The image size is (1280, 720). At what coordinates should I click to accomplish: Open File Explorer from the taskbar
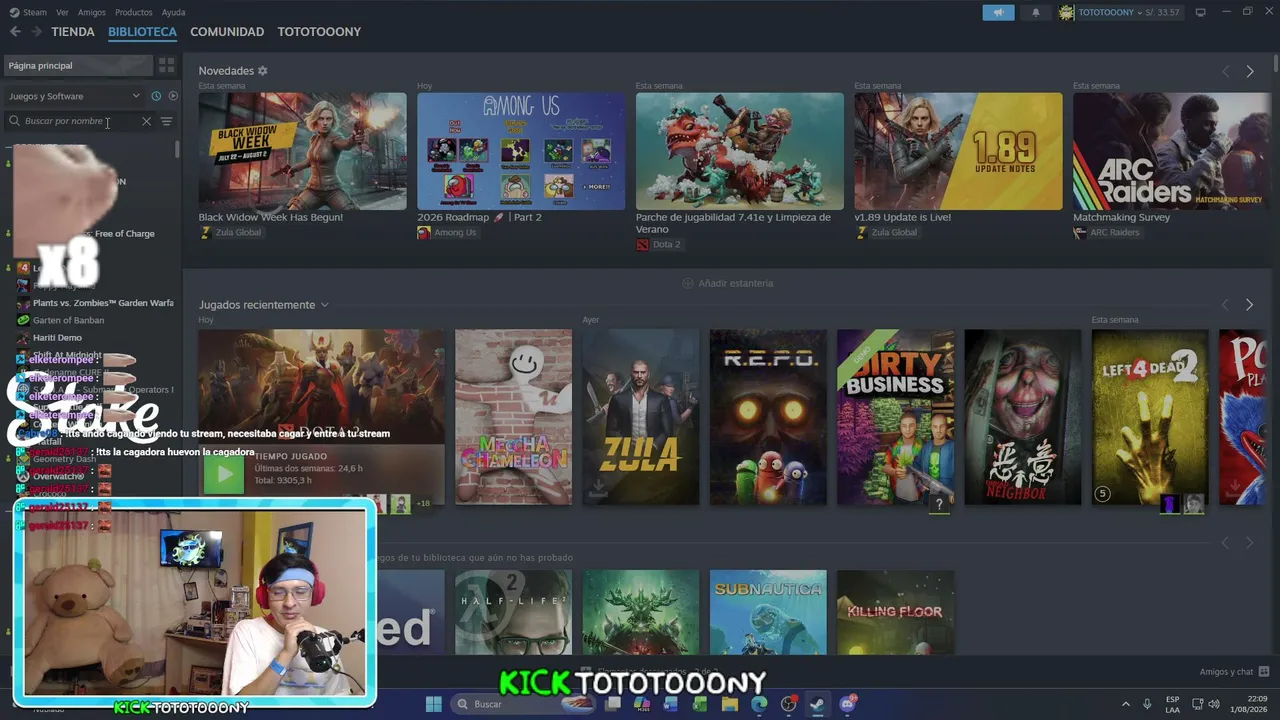pos(730,704)
